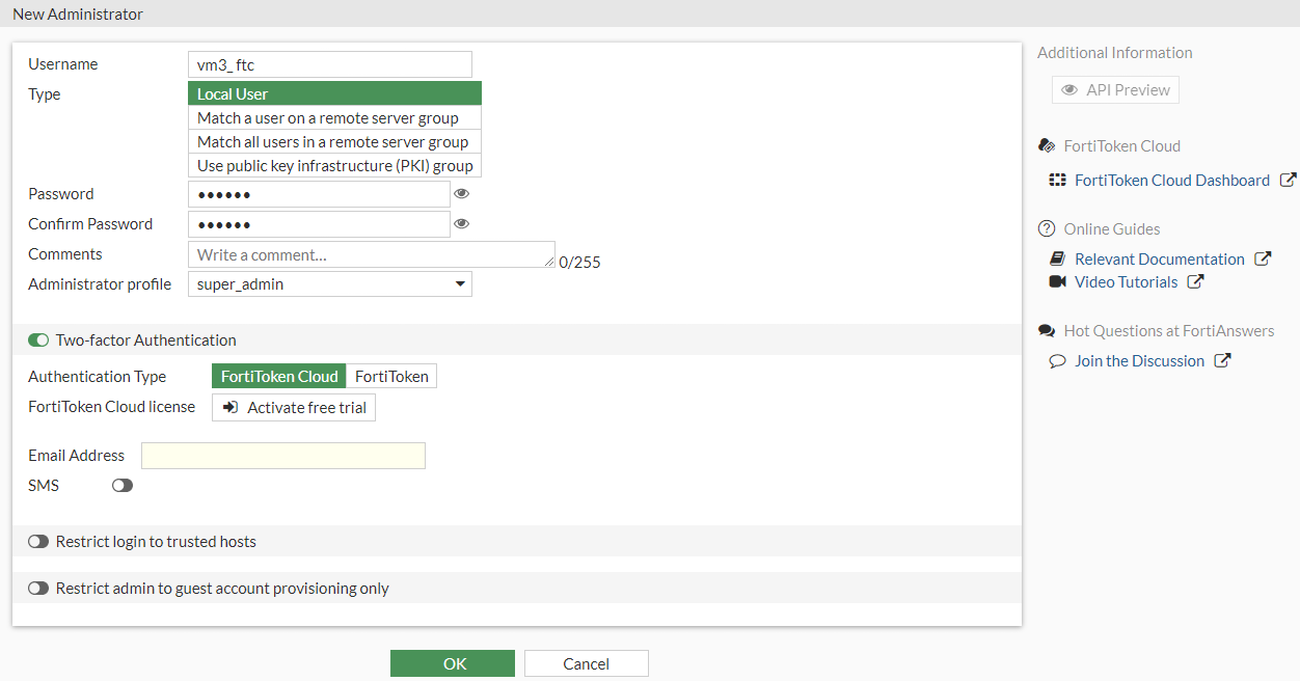Show the Confirm Password using its eye icon
Screen dimensions: 1300x681
click(x=461, y=223)
